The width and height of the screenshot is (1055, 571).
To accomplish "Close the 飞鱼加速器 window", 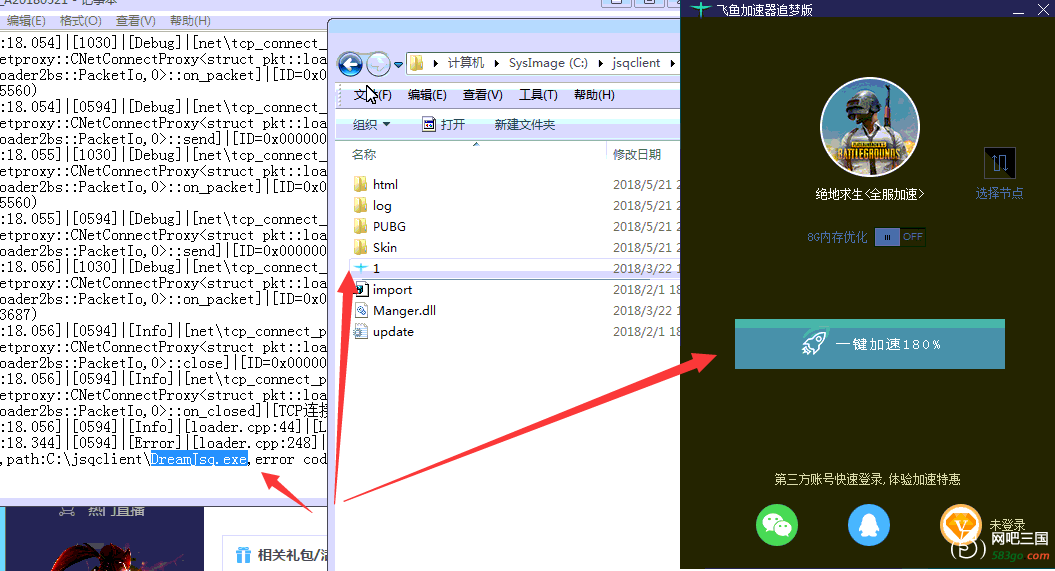I will (1042, 9).
